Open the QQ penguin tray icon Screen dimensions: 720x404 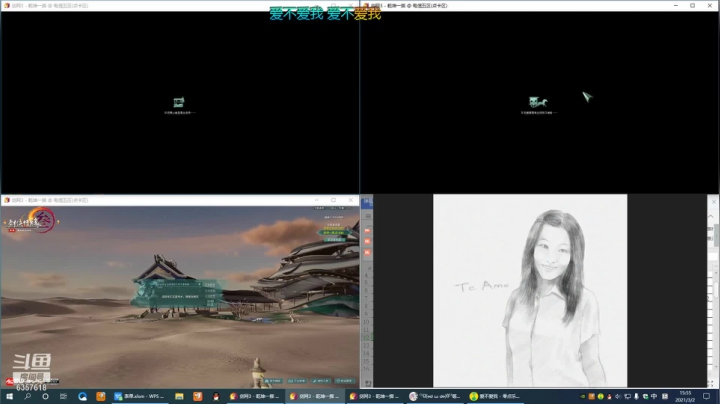click(x=609, y=397)
